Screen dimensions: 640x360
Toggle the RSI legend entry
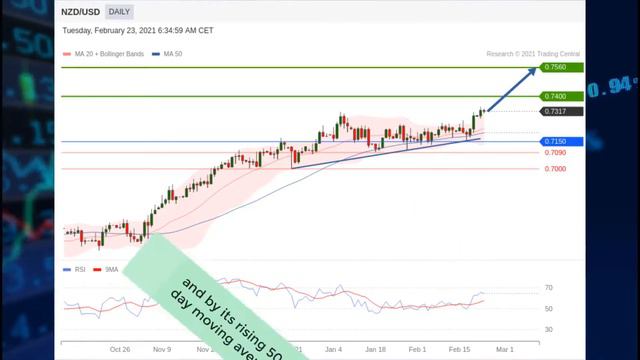click(74, 269)
